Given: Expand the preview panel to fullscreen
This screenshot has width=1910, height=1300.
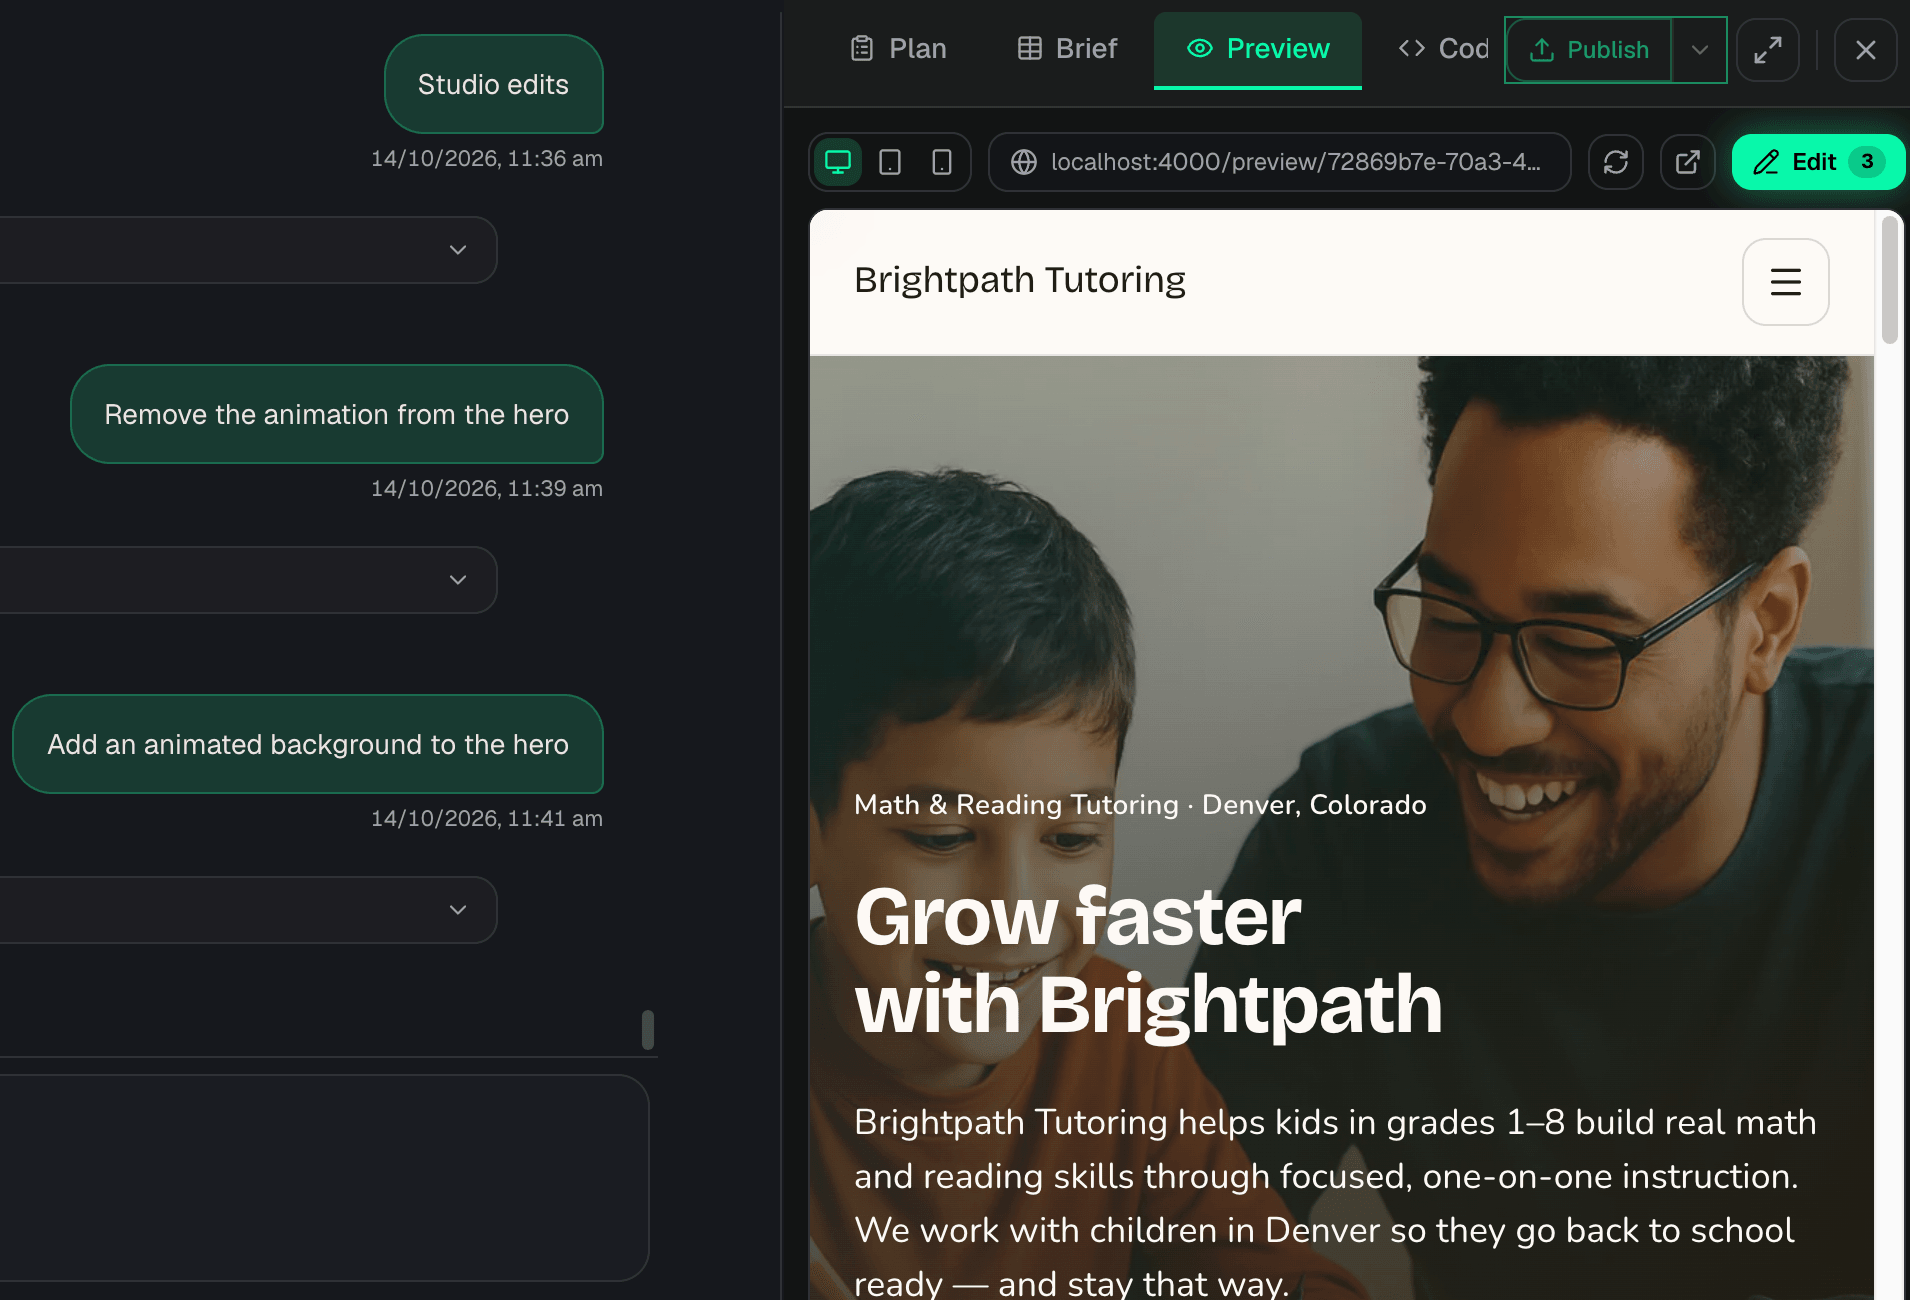Looking at the screenshot, I should coord(1768,50).
